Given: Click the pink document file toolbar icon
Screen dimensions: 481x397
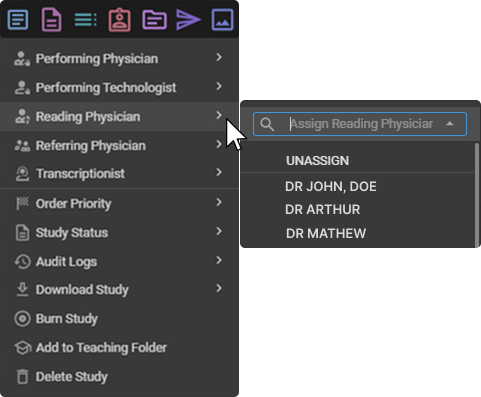Looking at the screenshot, I should click(x=52, y=20).
